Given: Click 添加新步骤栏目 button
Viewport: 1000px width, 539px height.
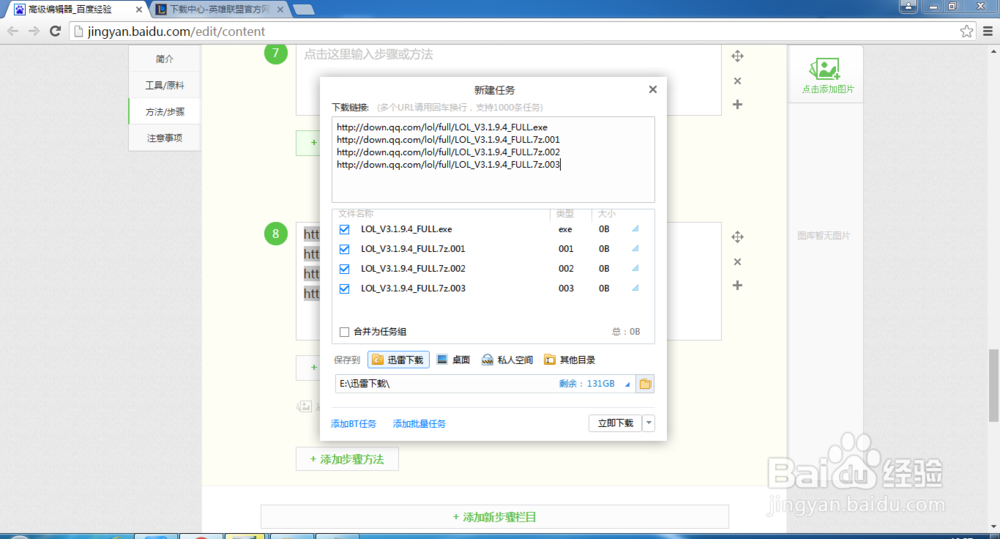Looking at the screenshot, I should tap(494, 517).
